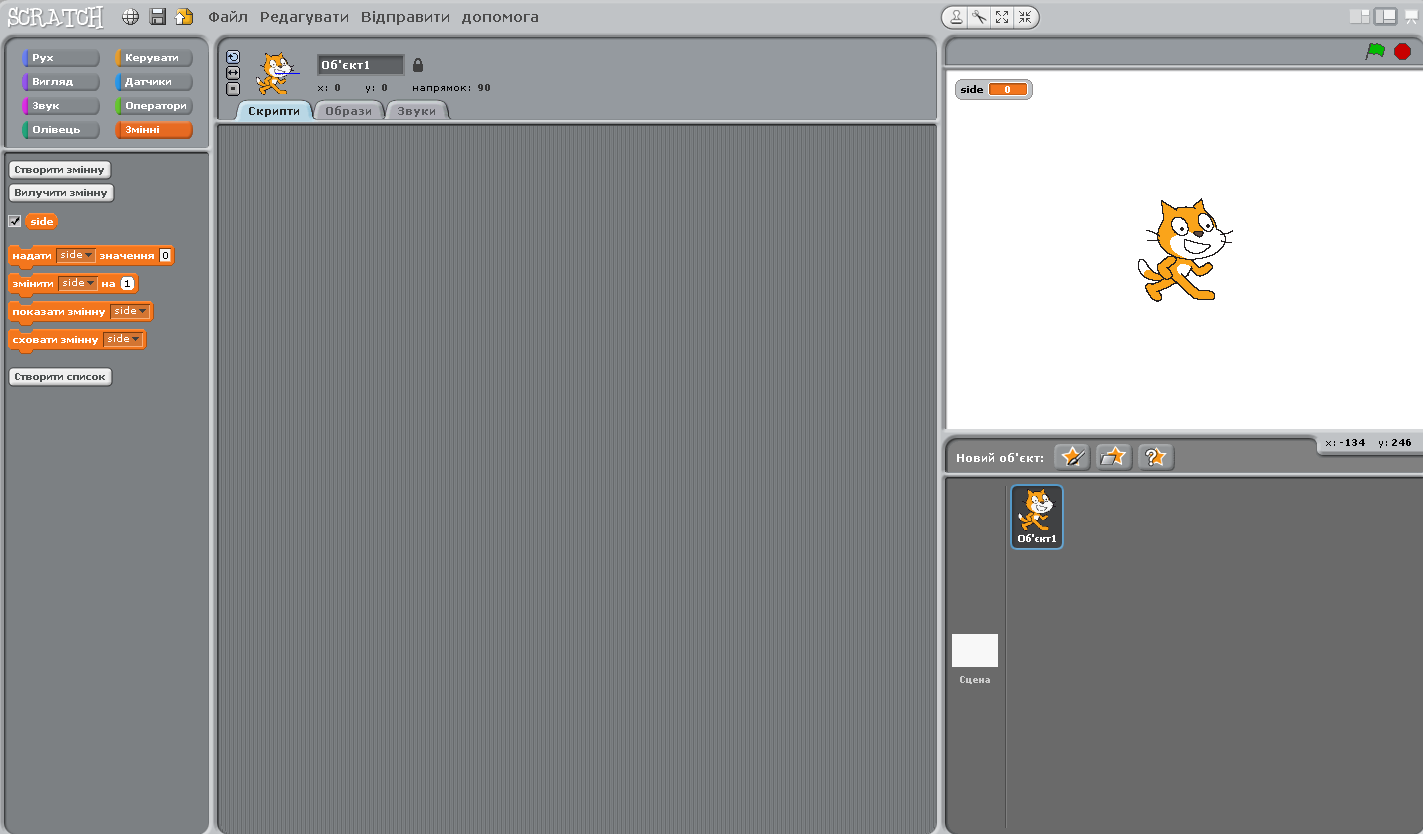Select the Датчики block category
1423x834 pixels.
tap(154, 82)
